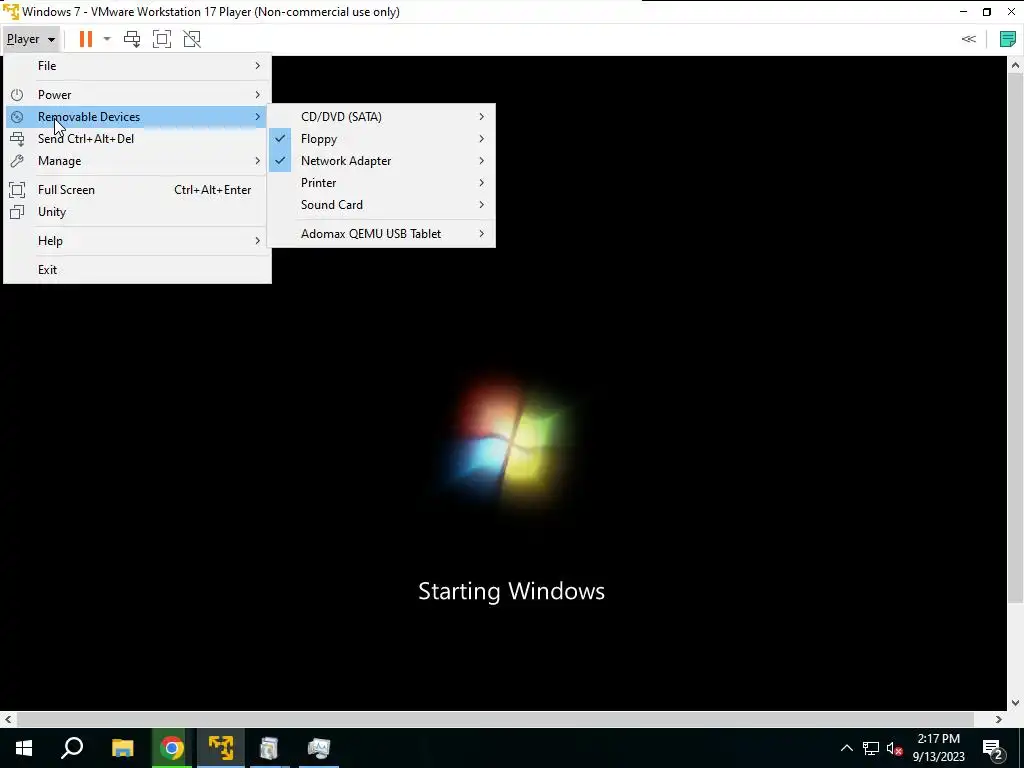
Task: Expand Printer submenu
Action: coord(381,184)
